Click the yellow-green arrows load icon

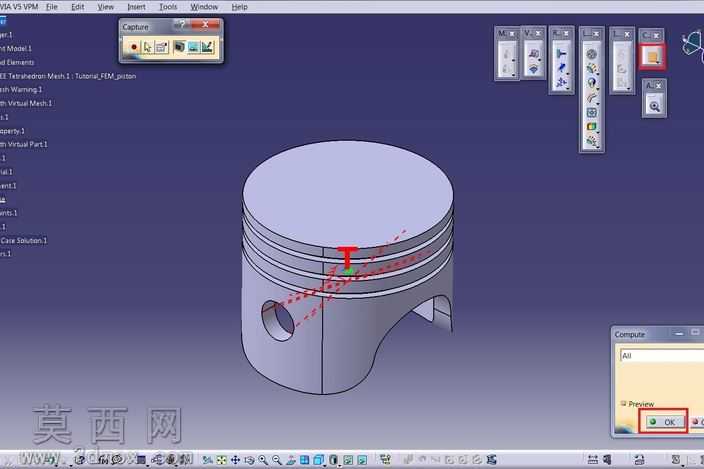591,69
